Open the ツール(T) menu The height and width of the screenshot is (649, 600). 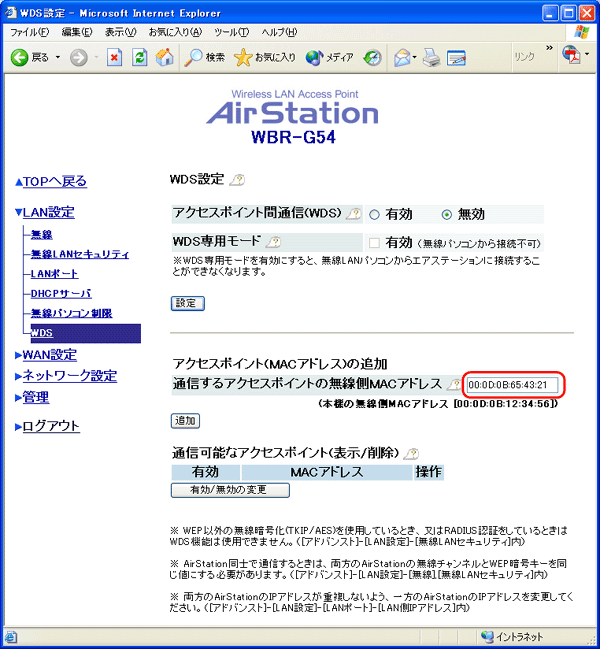(x=231, y=32)
